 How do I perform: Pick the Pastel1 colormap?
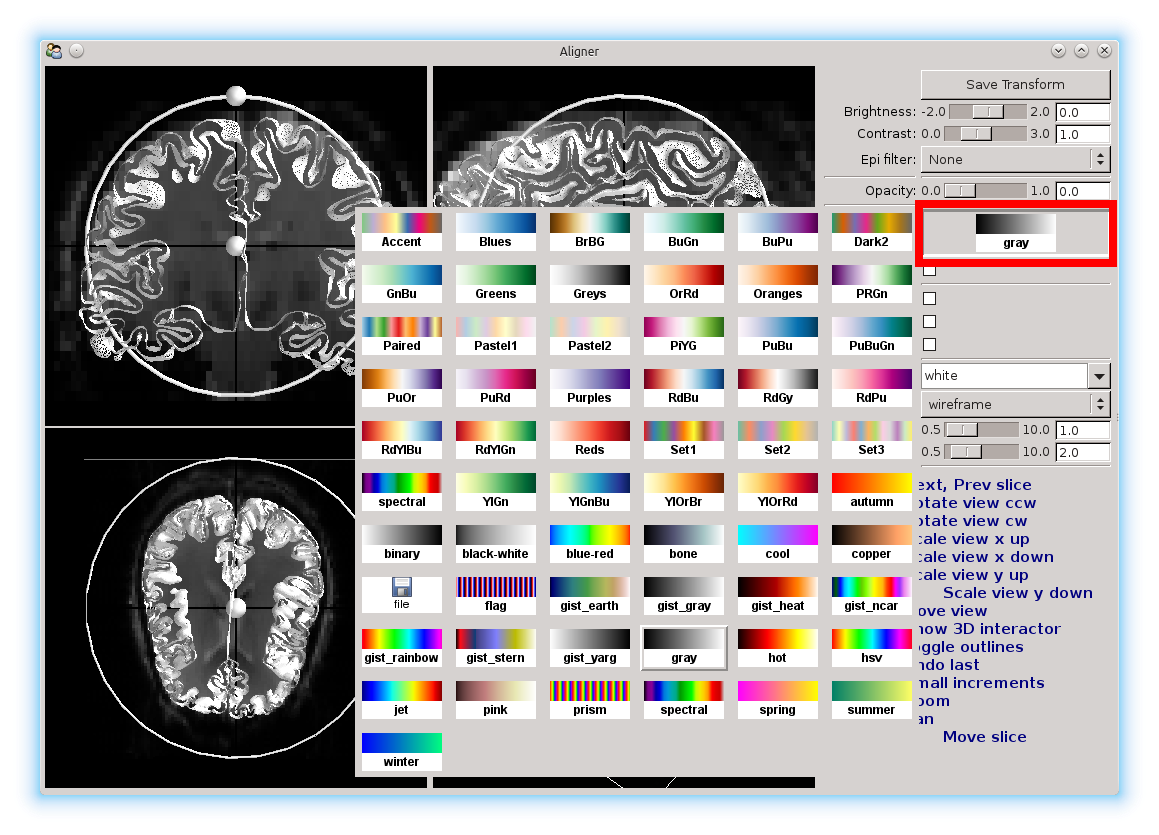pos(495,335)
